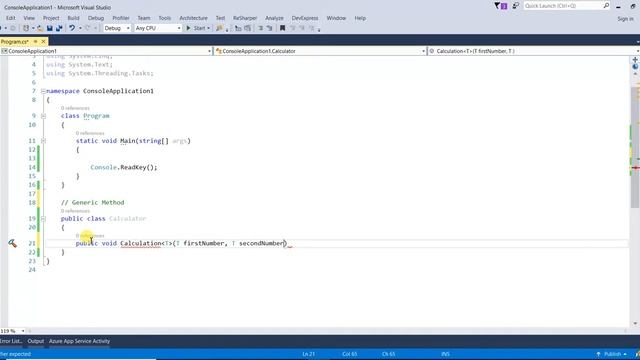Image resolution: width=640 pixels, height=360 pixels.
Task: Click the Save All icon
Action: click(x=59, y=28)
